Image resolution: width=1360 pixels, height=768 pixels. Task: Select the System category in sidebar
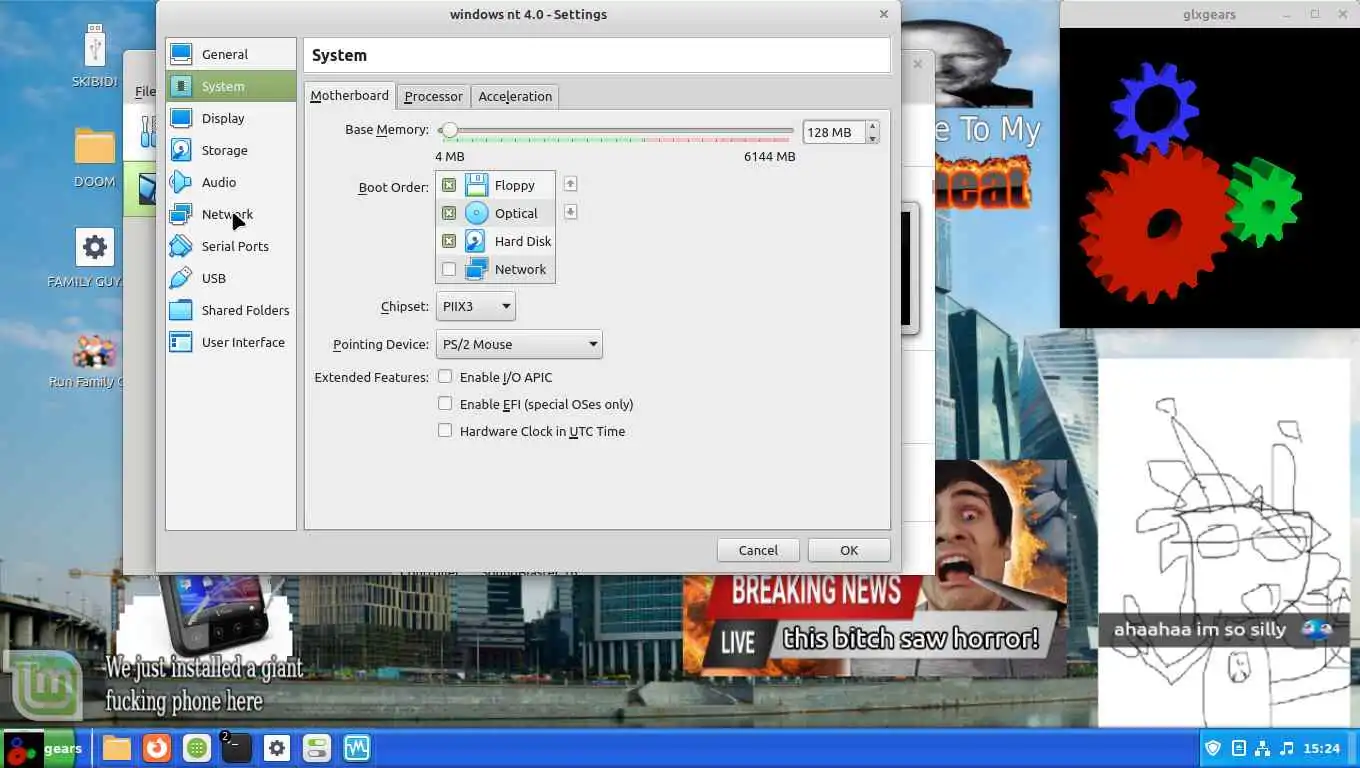click(231, 86)
